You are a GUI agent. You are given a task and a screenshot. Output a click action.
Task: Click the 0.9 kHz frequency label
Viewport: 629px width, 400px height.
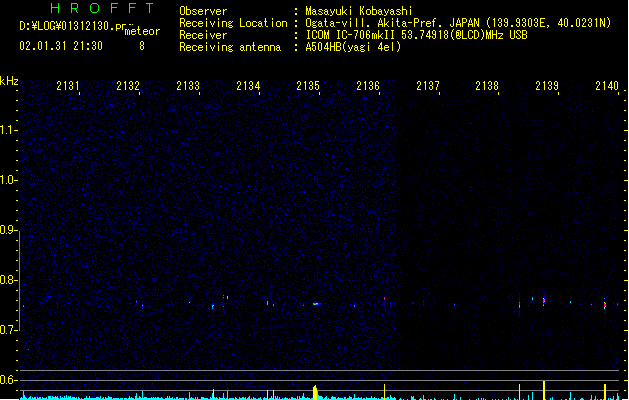[x=8, y=230]
